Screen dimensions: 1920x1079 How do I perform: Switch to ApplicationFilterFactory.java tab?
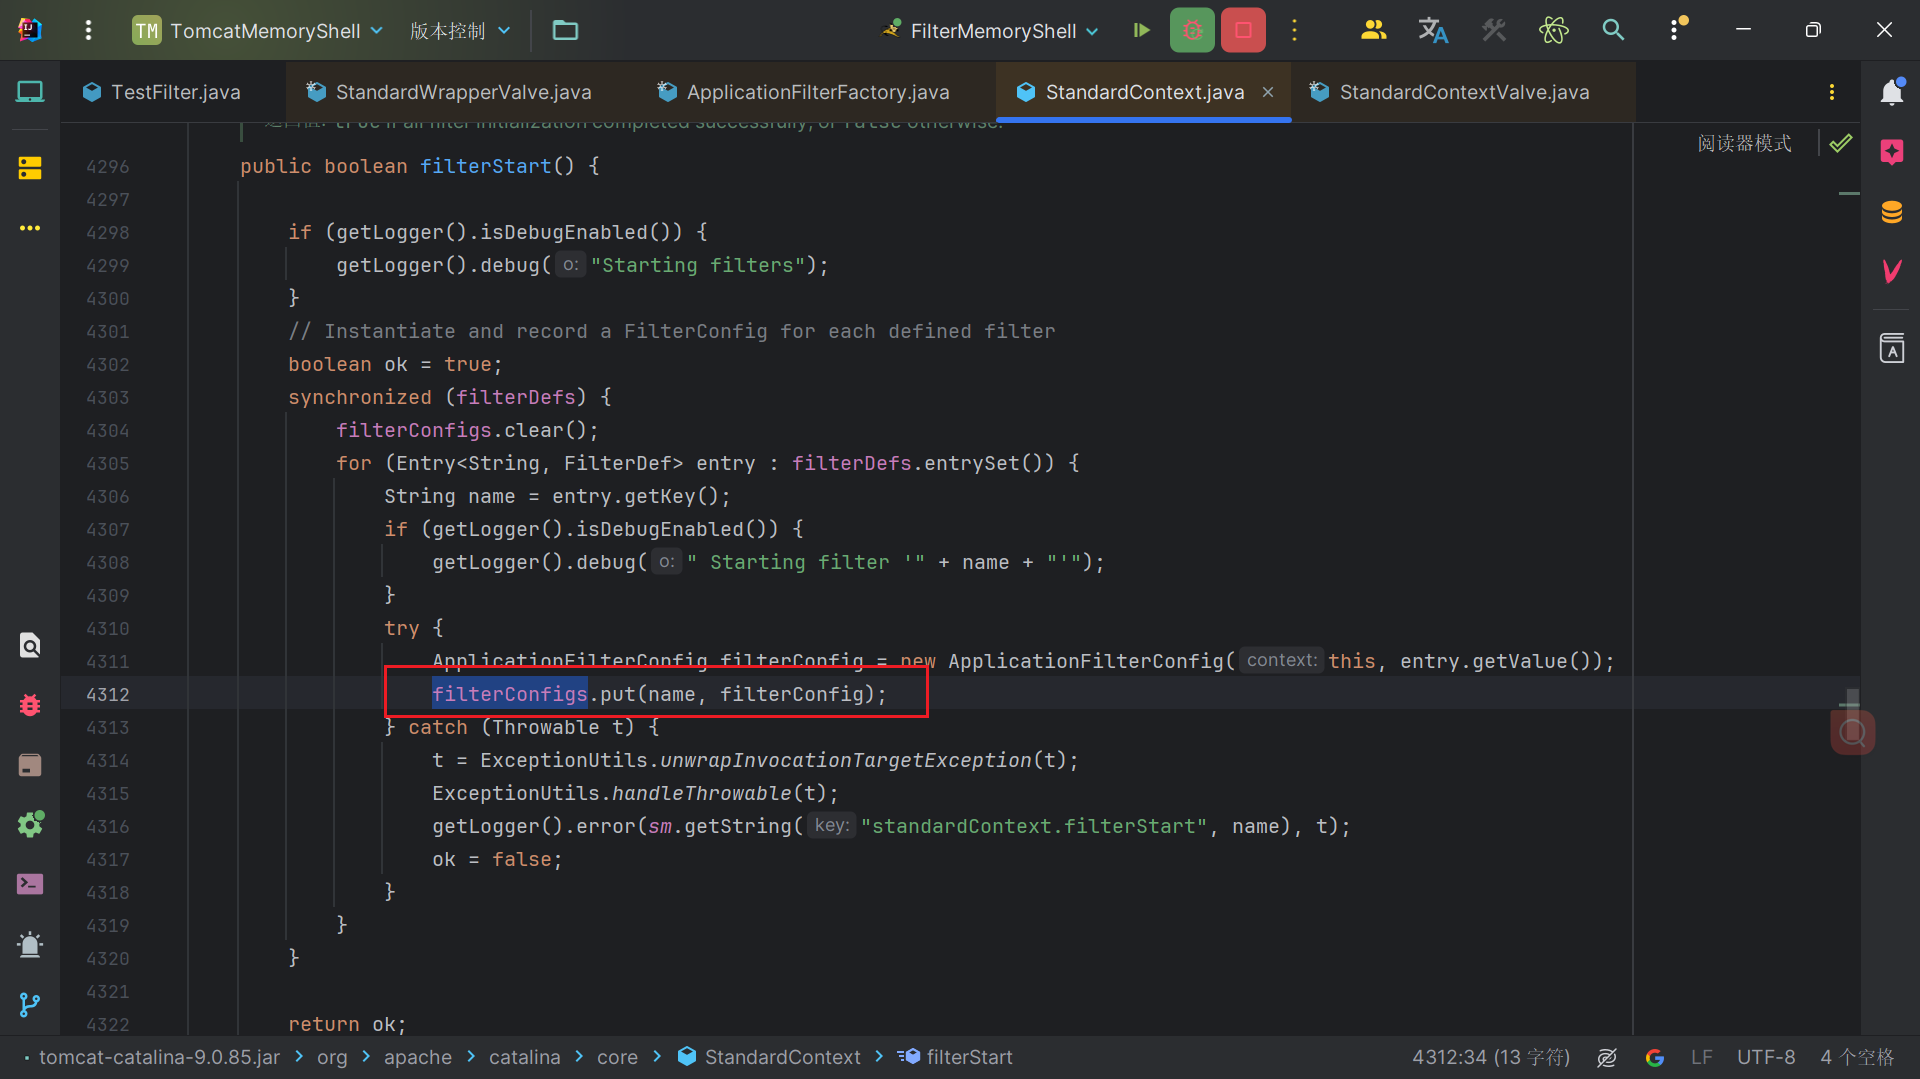click(803, 92)
